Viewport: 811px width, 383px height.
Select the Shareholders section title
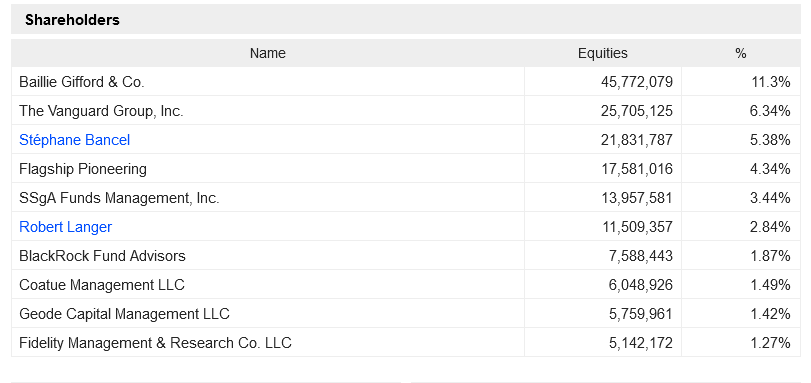72,20
